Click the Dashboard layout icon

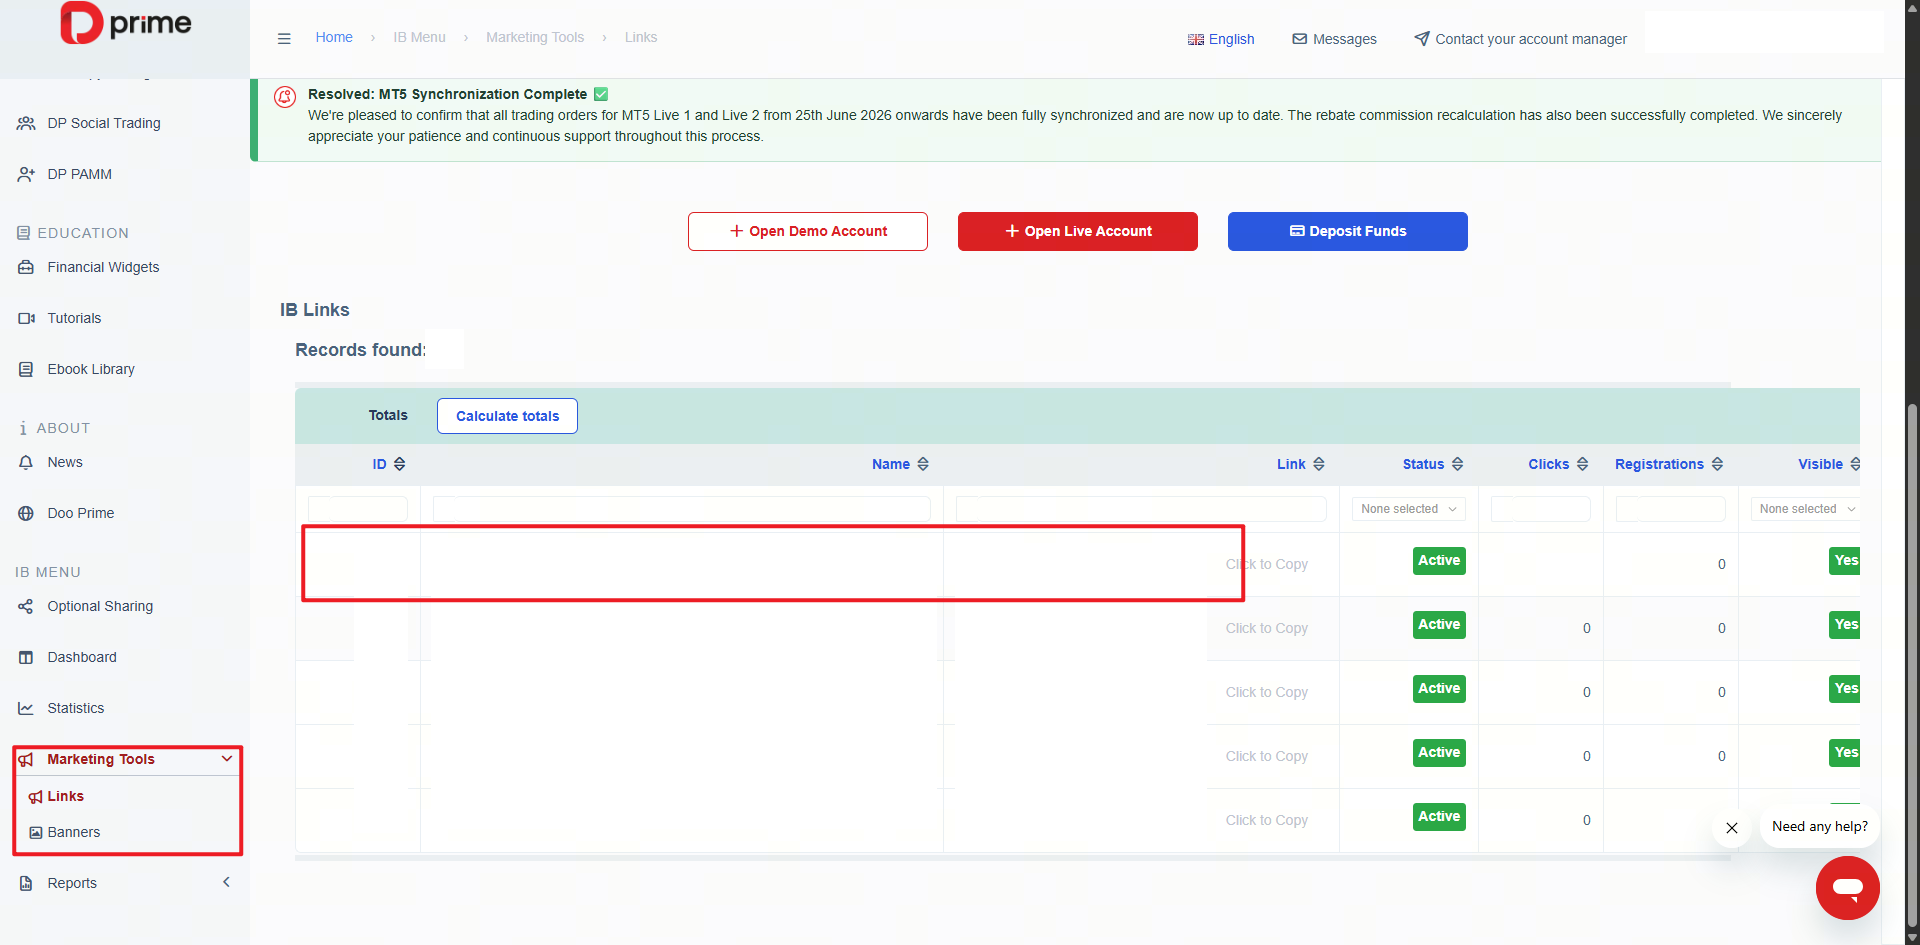click(x=26, y=657)
